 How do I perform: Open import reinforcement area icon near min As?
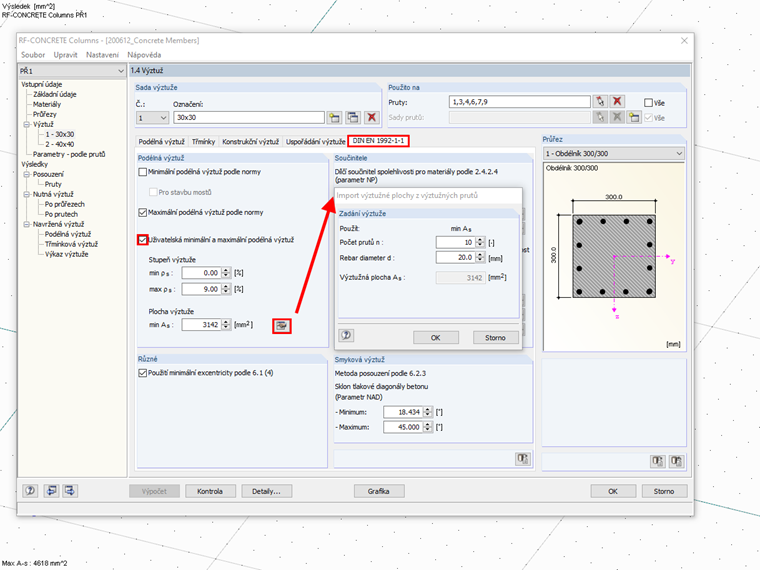pyautogui.click(x=282, y=326)
